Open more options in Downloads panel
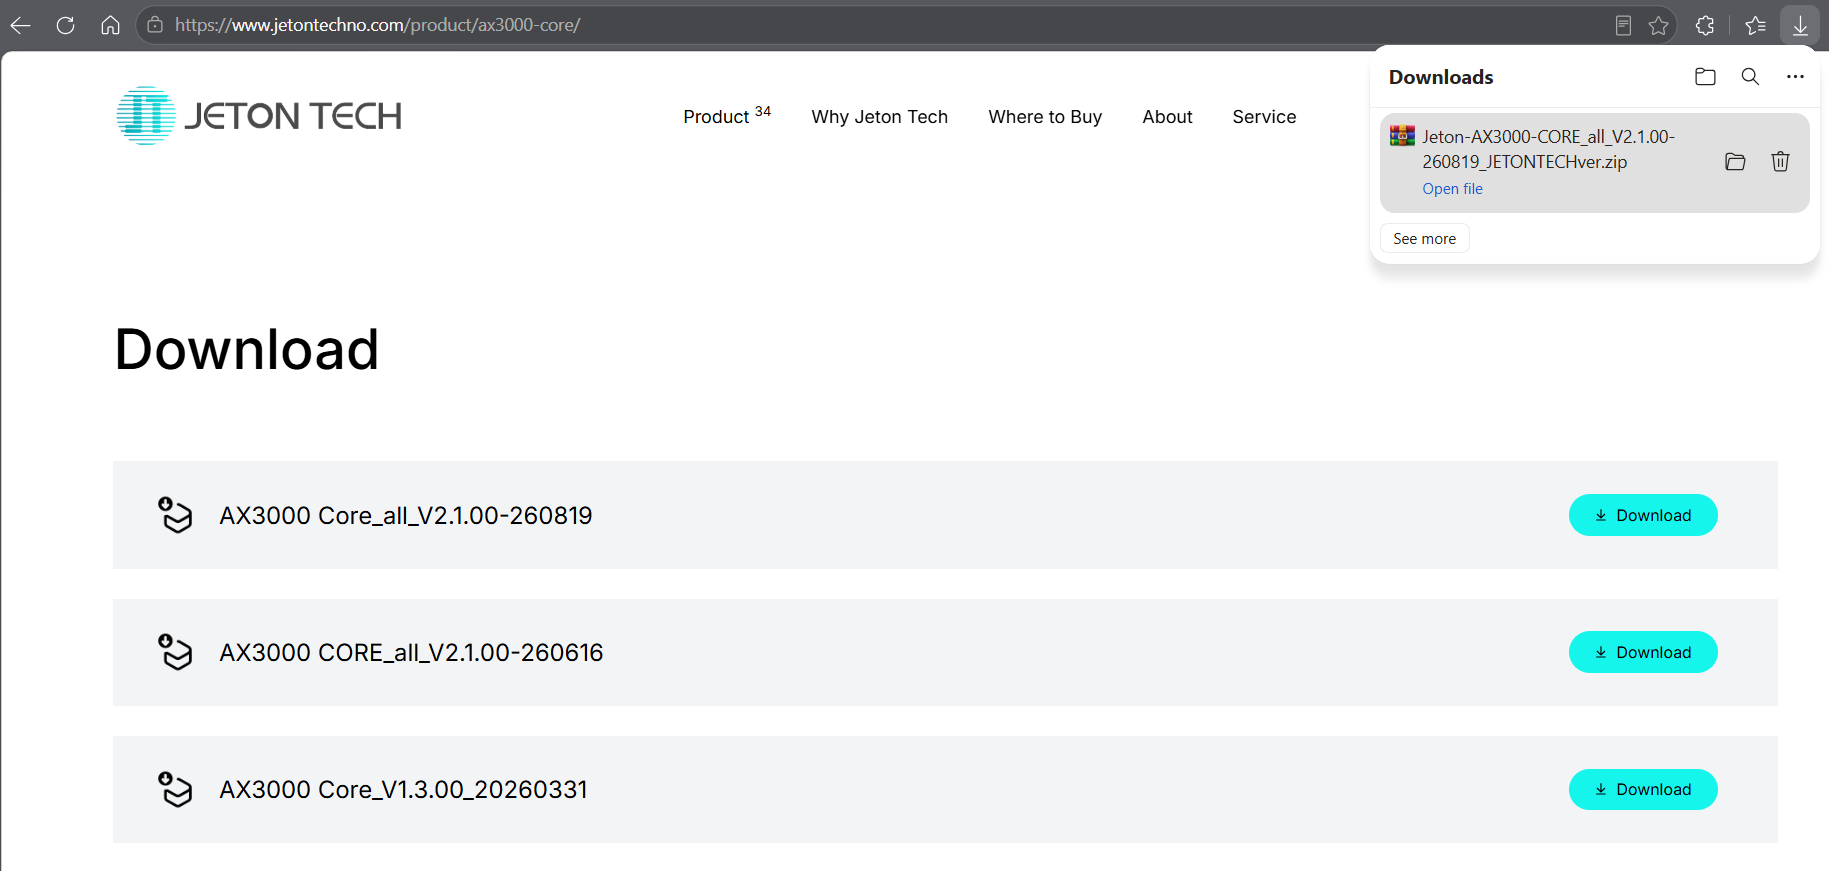The height and width of the screenshot is (871, 1829). tap(1795, 77)
